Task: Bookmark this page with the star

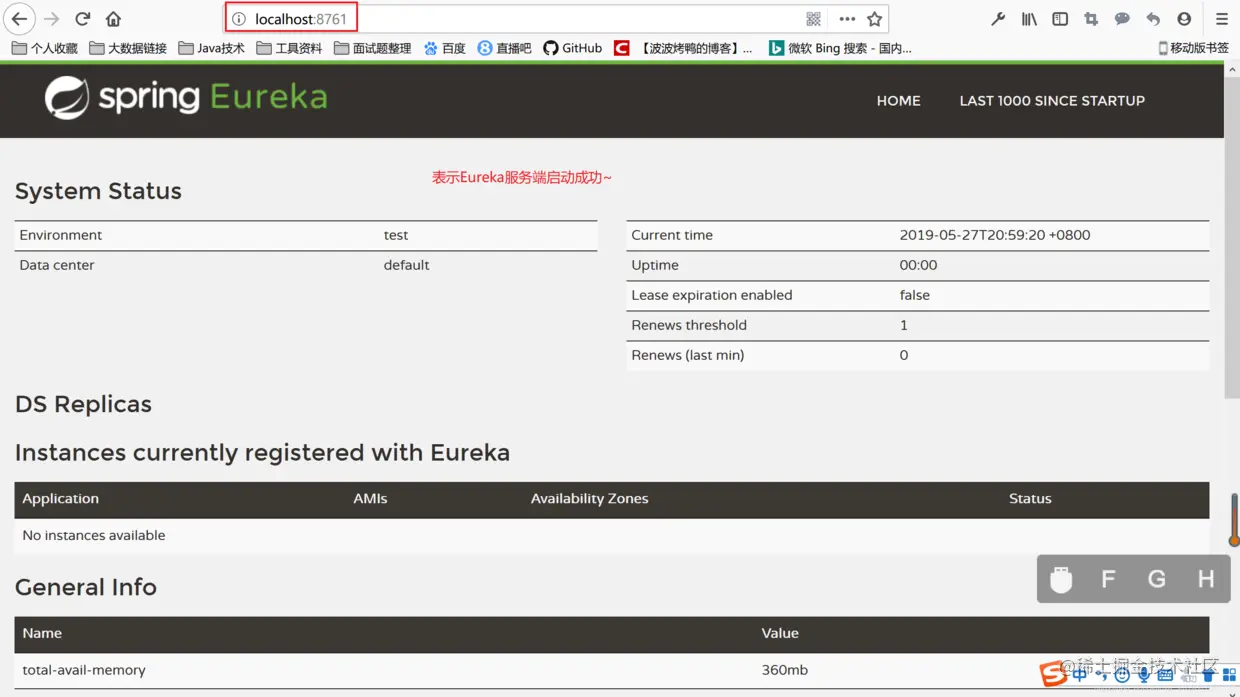Action: click(x=875, y=19)
